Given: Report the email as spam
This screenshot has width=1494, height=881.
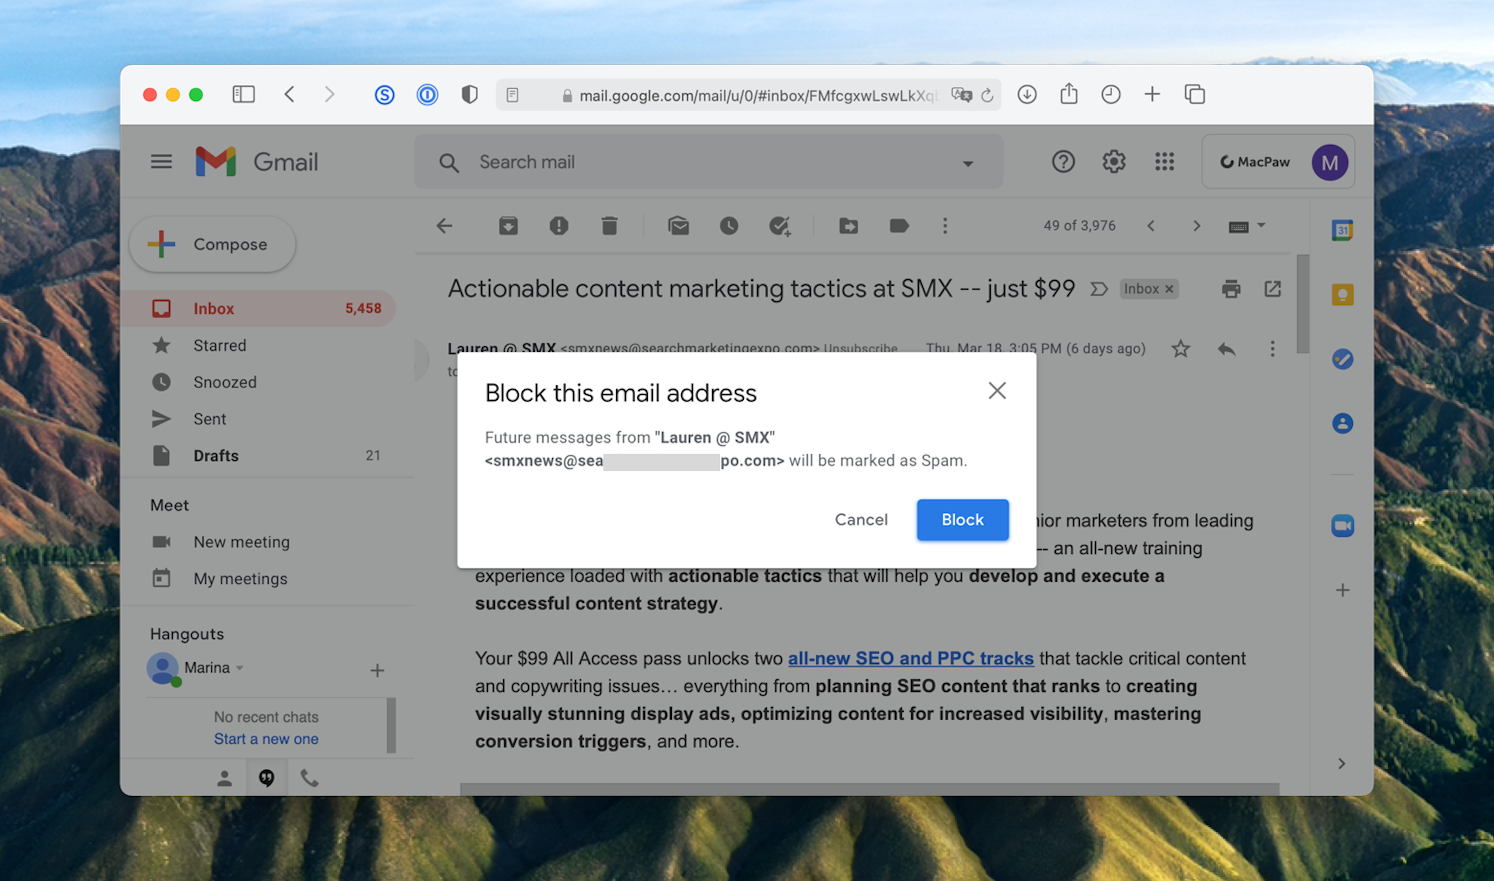Looking at the screenshot, I should [x=559, y=226].
